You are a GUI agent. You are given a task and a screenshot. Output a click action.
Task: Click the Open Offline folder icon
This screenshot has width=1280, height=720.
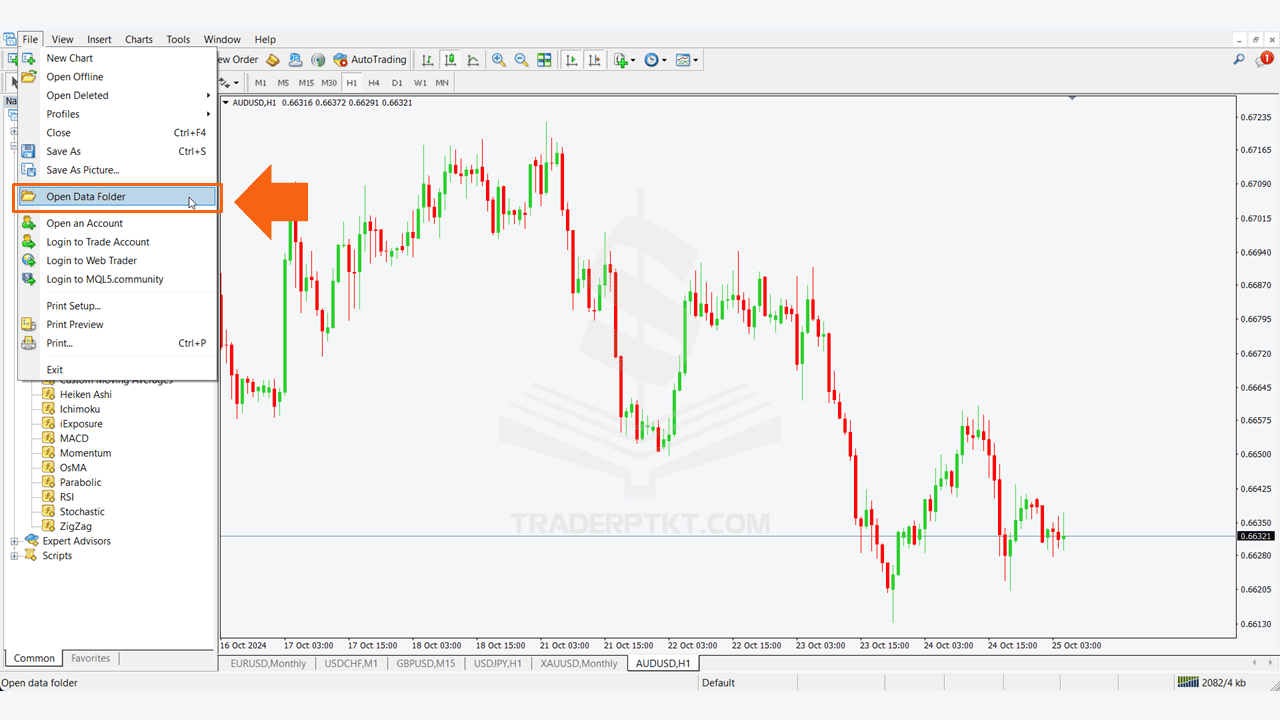[x=28, y=77]
